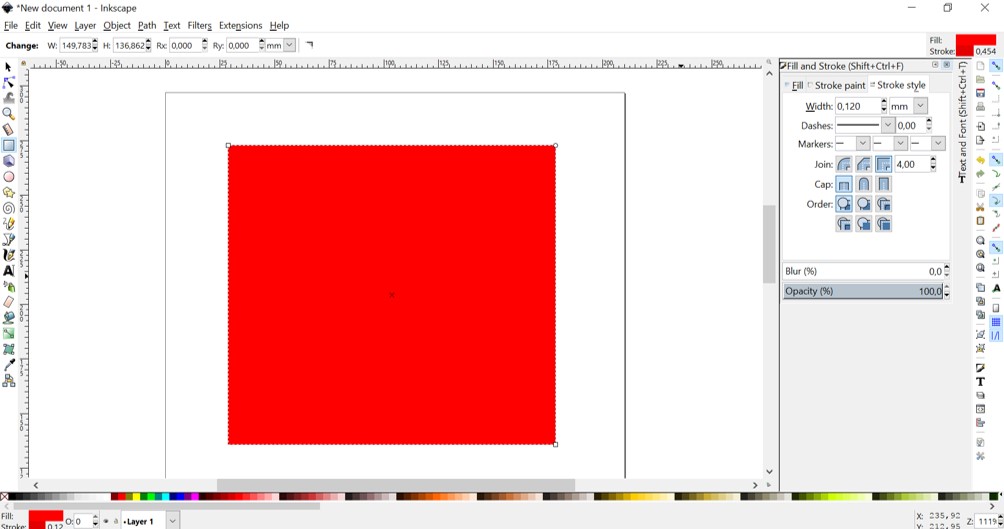Image resolution: width=1004 pixels, height=529 pixels.
Task: Open the stroke width unit dropdown
Action: pyautogui.click(x=920, y=106)
